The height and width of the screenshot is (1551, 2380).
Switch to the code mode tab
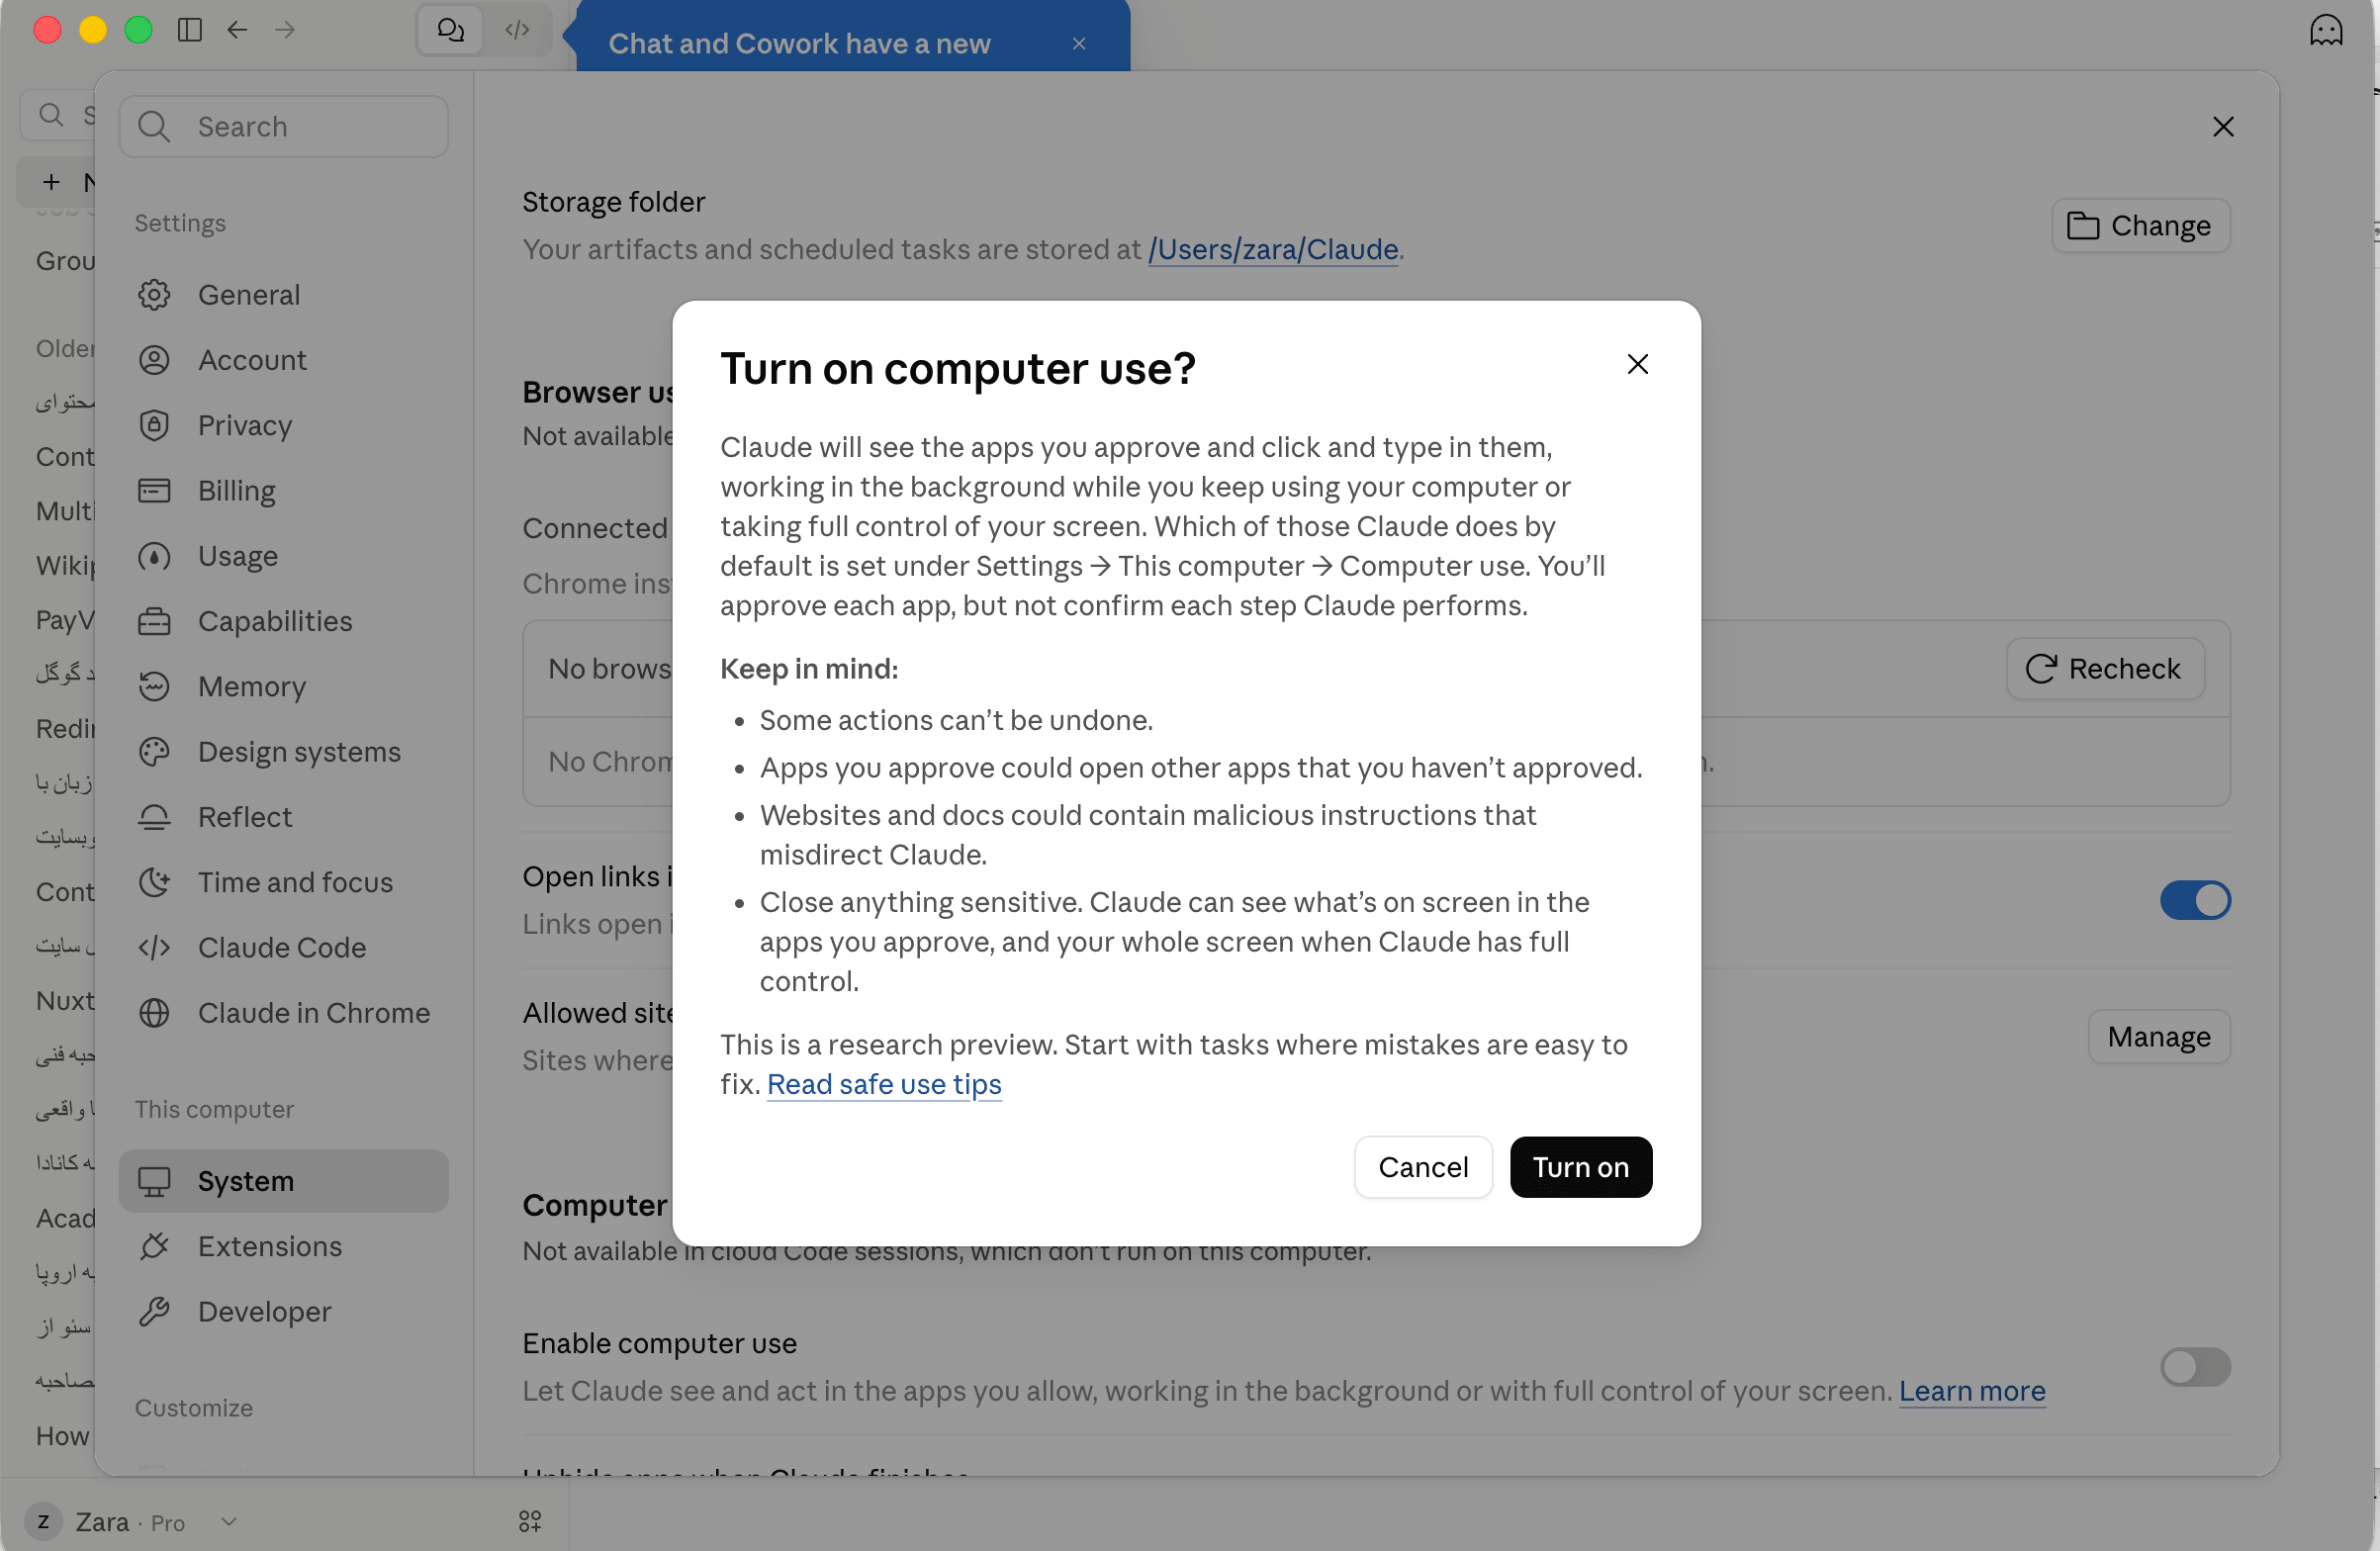pos(517,30)
